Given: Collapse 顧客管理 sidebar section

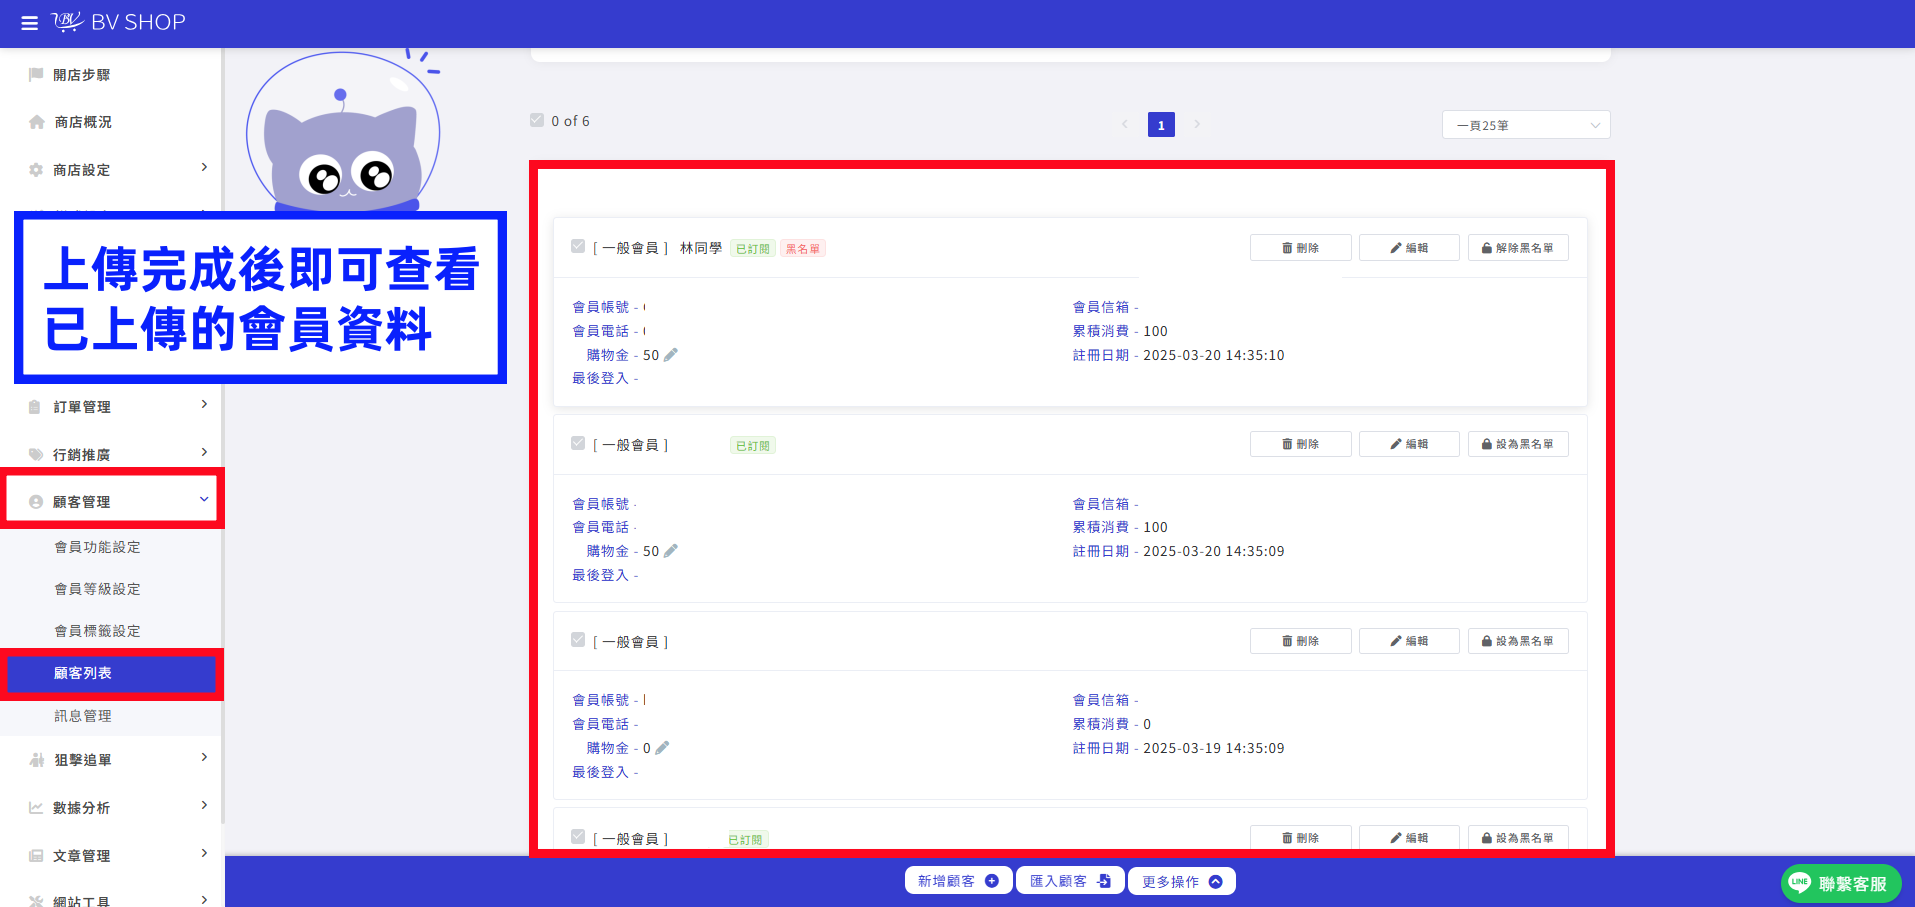Looking at the screenshot, I should (x=204, y=499).
